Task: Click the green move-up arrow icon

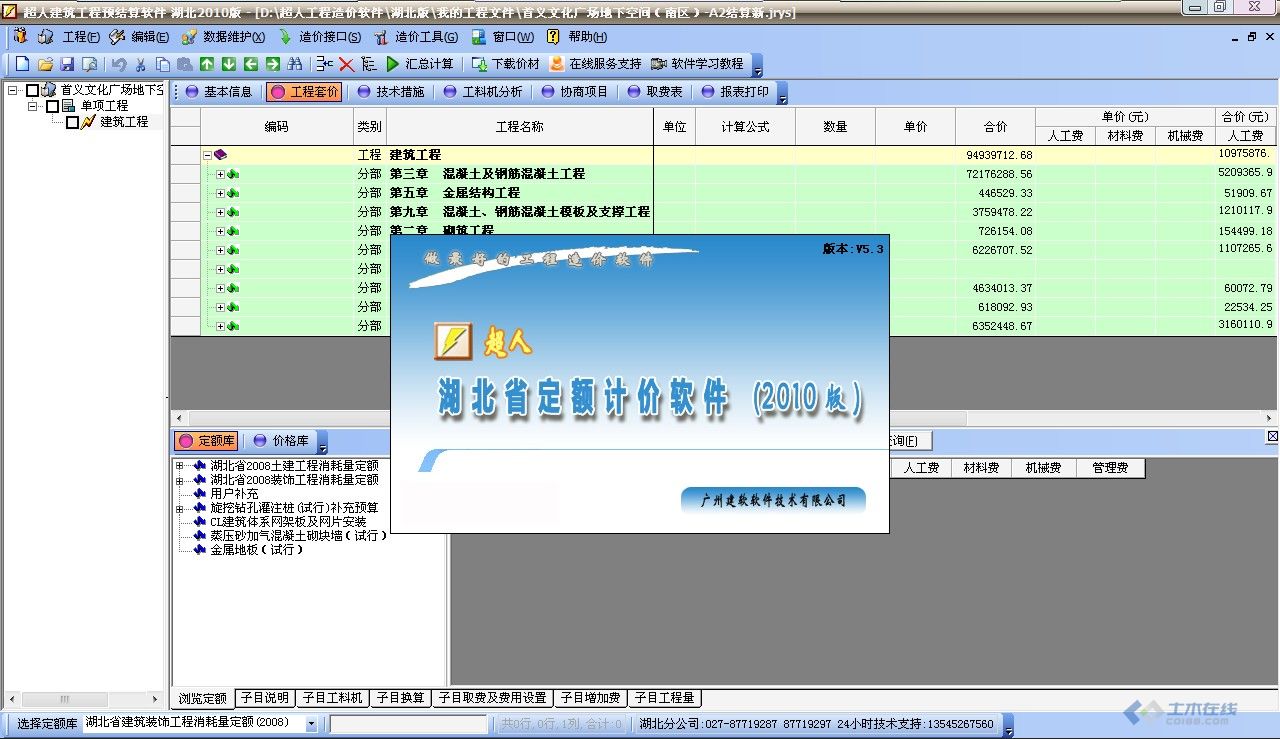Action: click(x=207, y=64)
